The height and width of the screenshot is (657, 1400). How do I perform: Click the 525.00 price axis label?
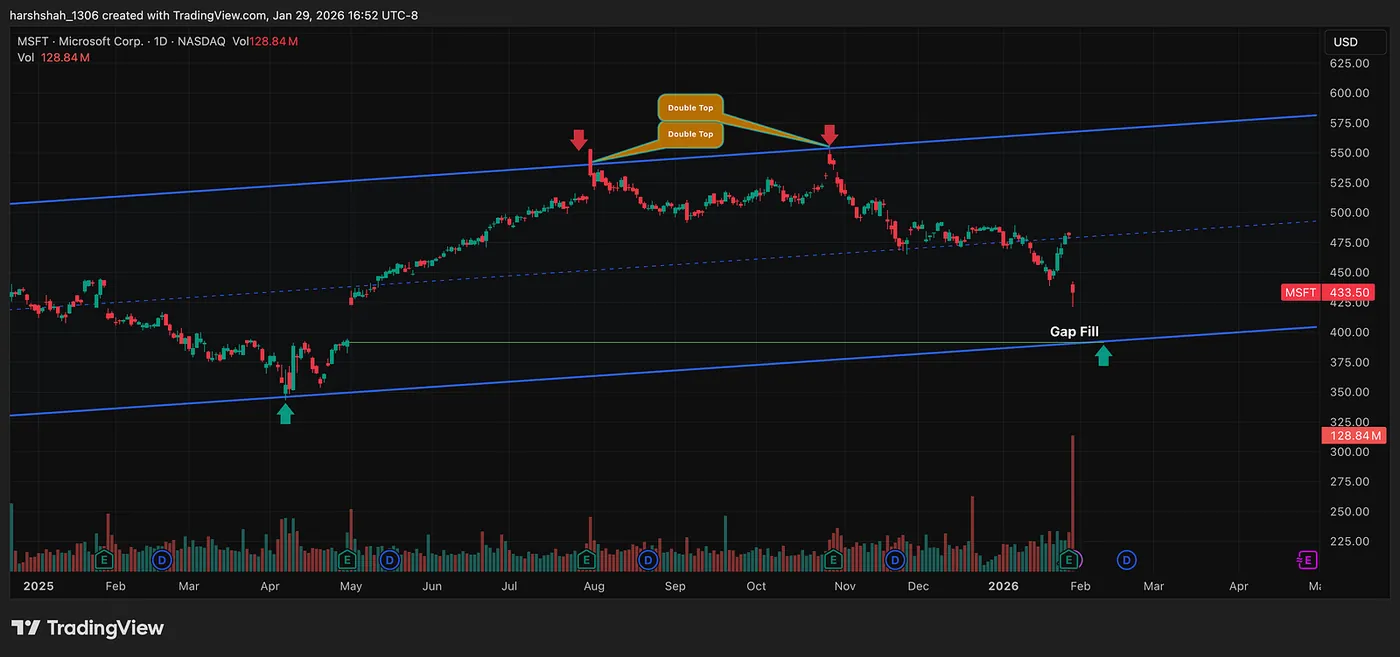click(x=1349, y=183)
